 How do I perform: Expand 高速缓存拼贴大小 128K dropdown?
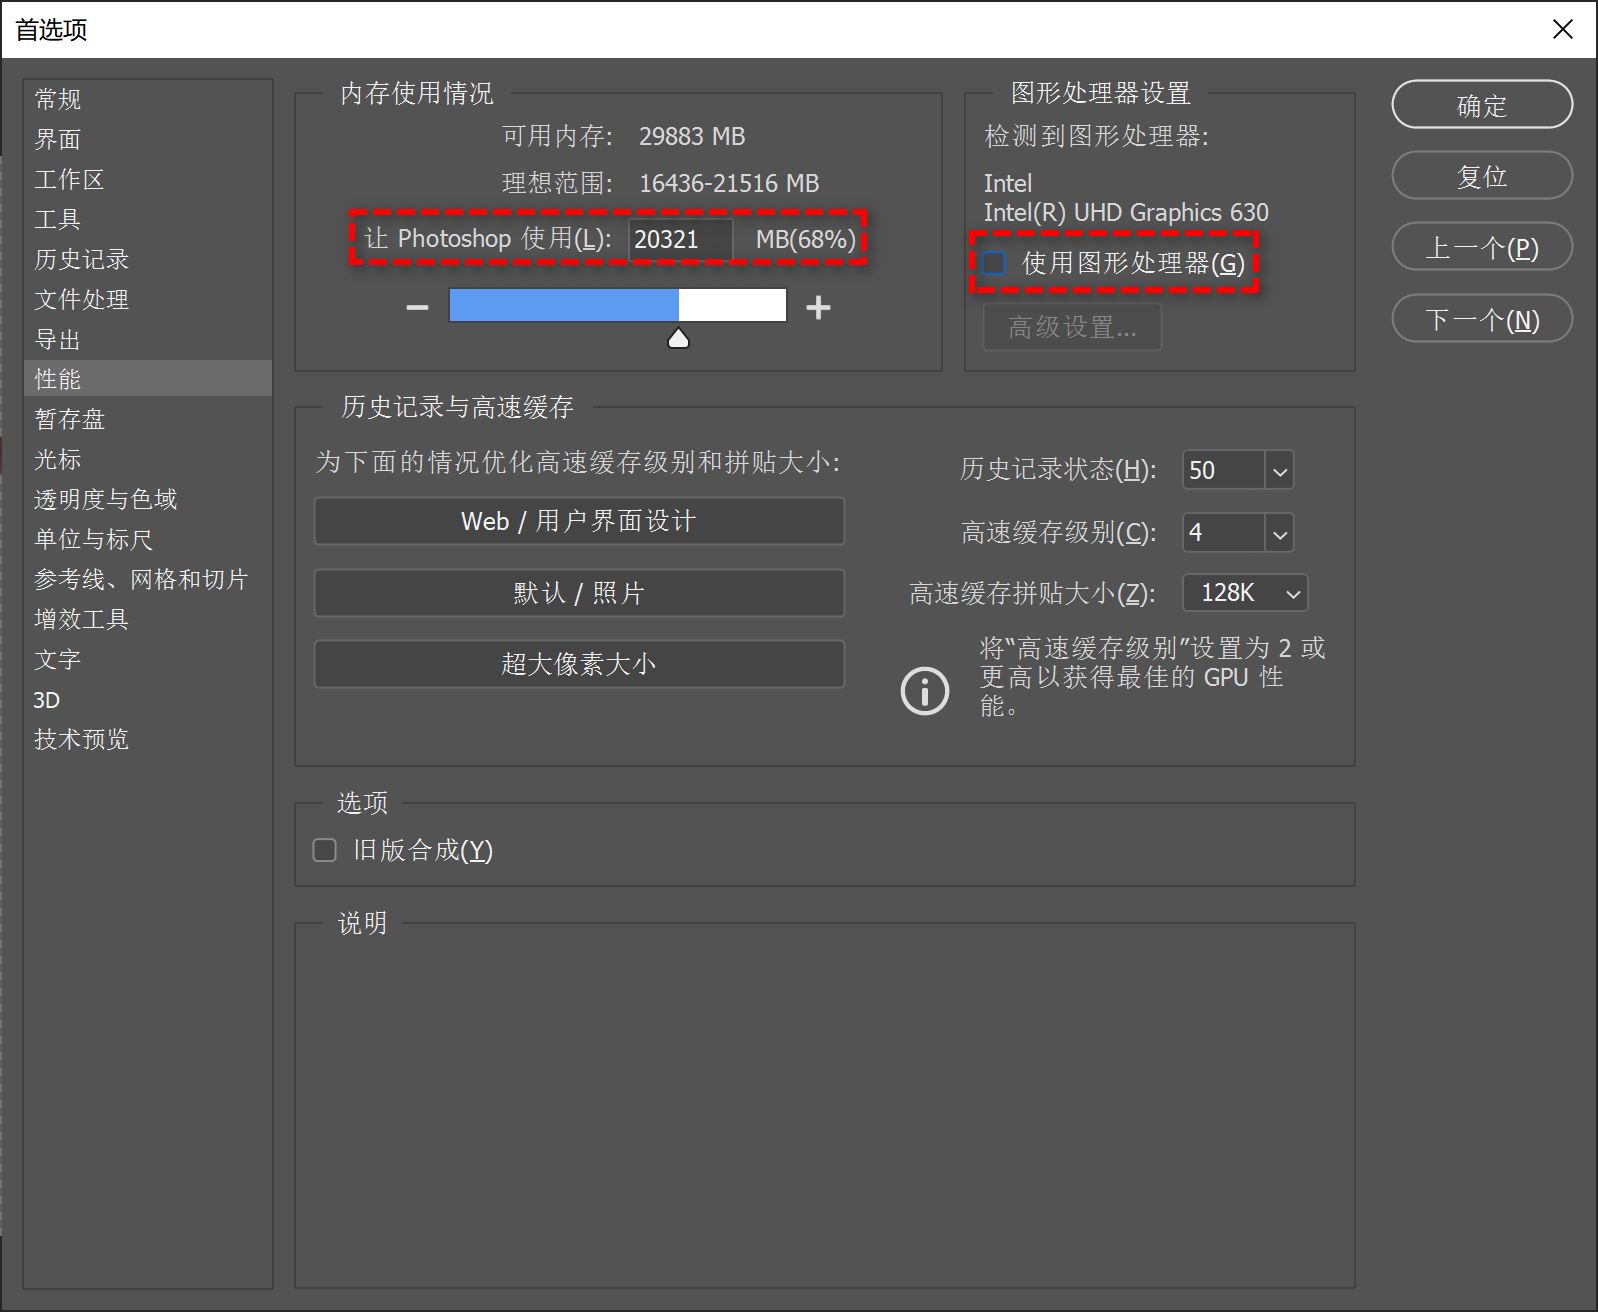coord(1245,593)
